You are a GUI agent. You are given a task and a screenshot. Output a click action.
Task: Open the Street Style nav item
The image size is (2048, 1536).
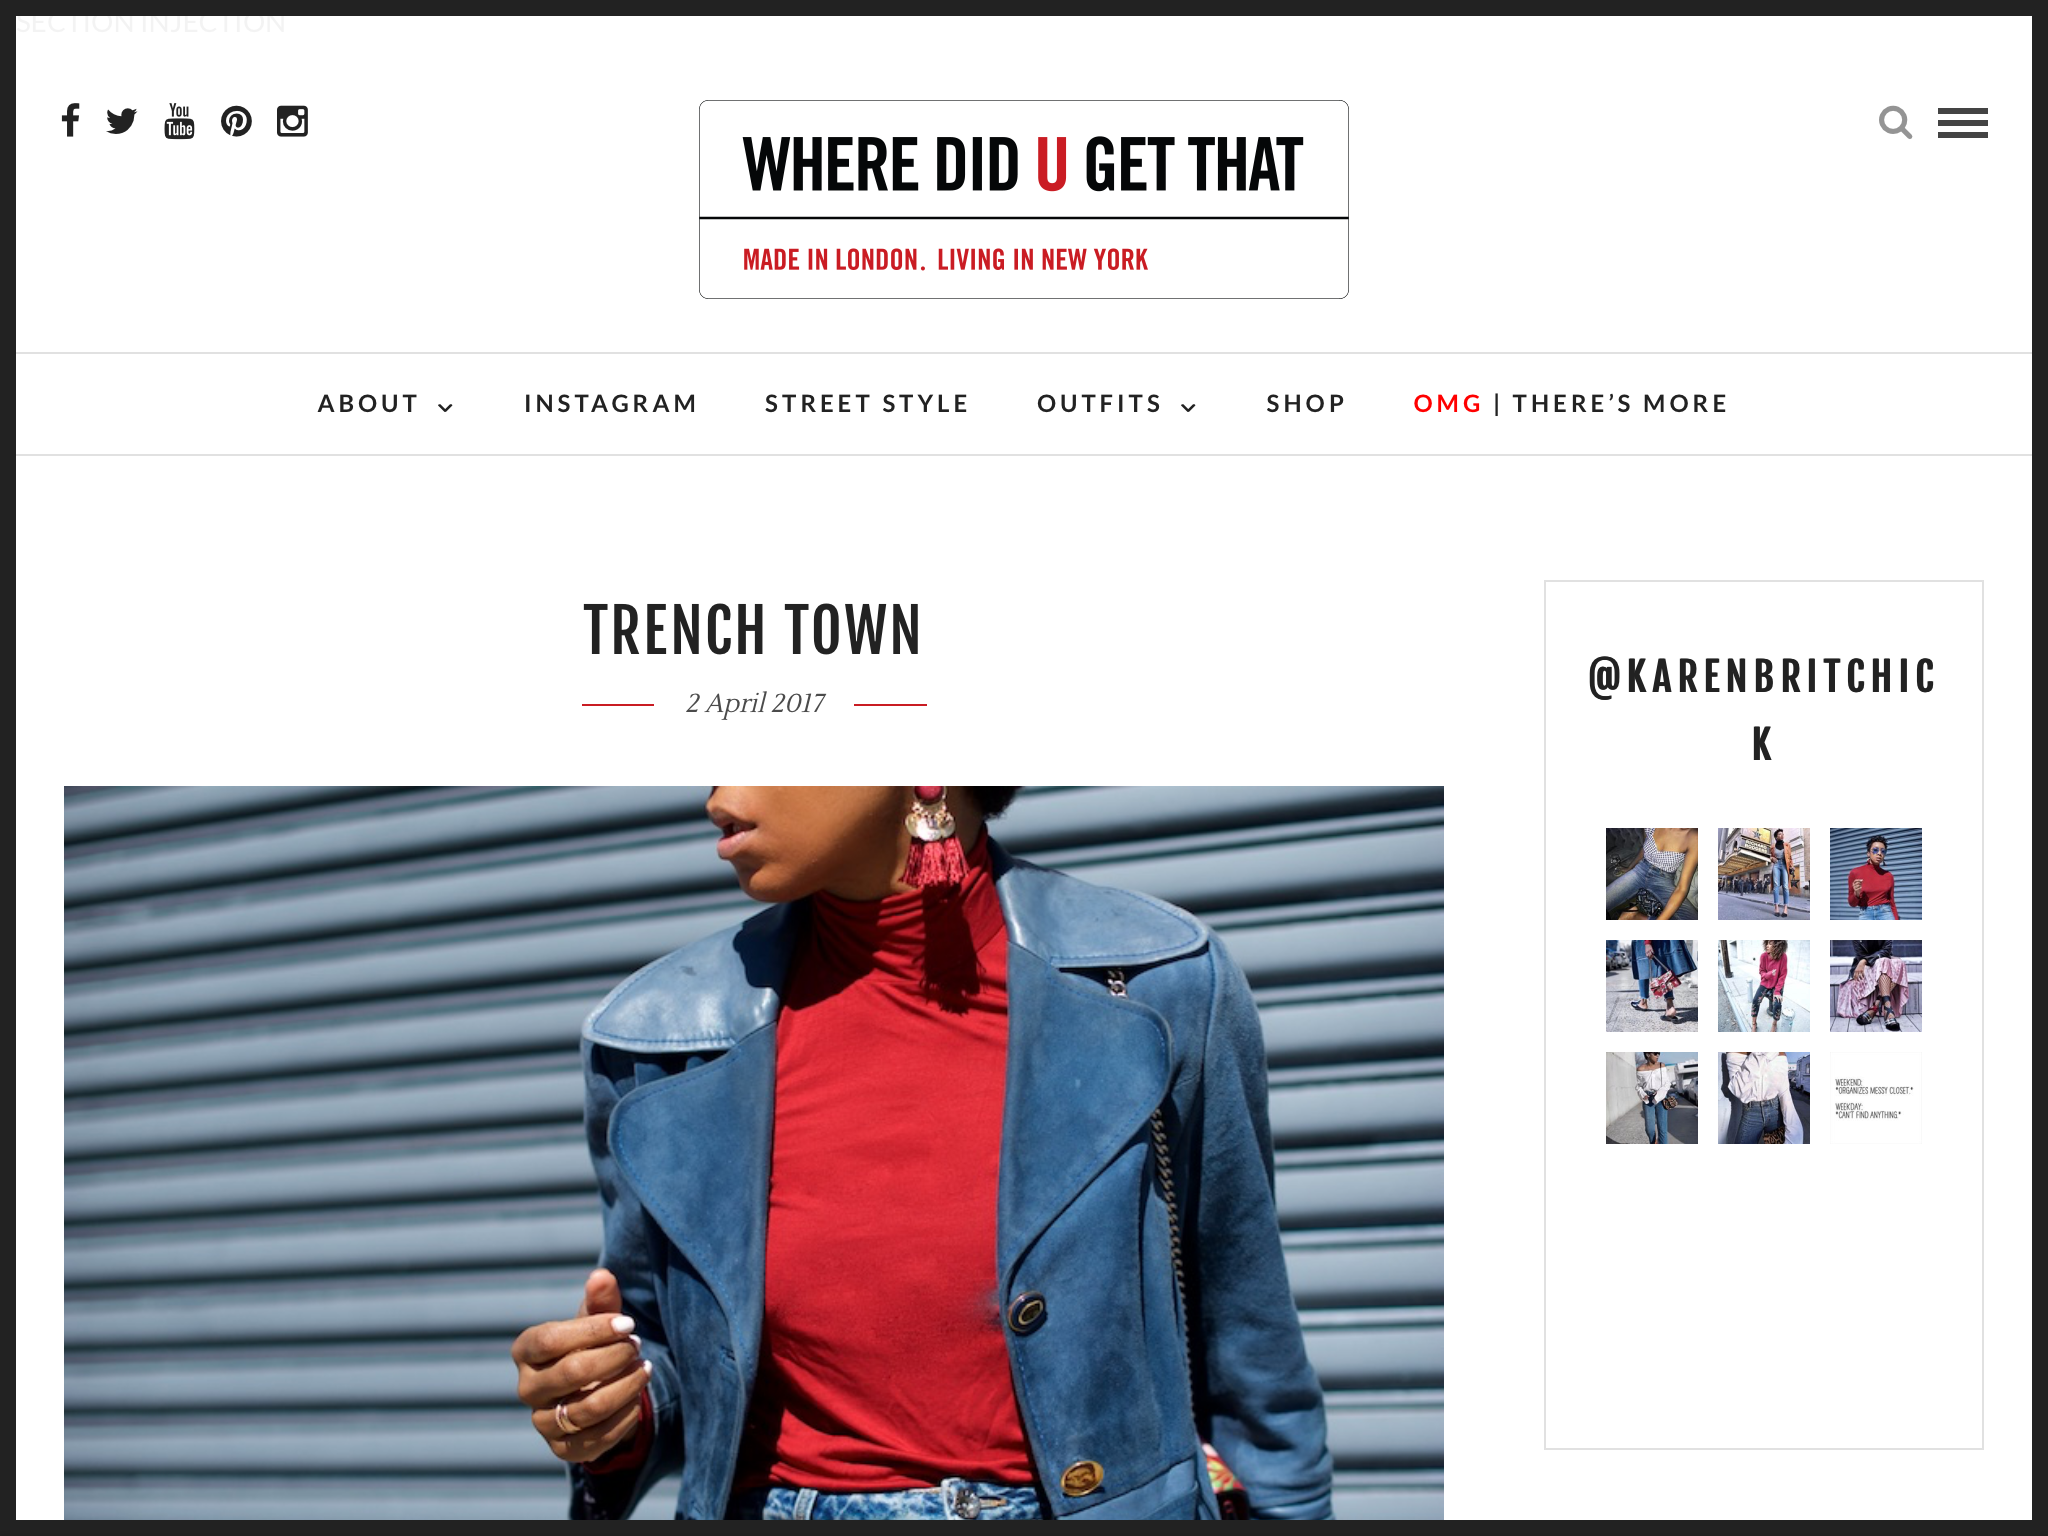867,403
